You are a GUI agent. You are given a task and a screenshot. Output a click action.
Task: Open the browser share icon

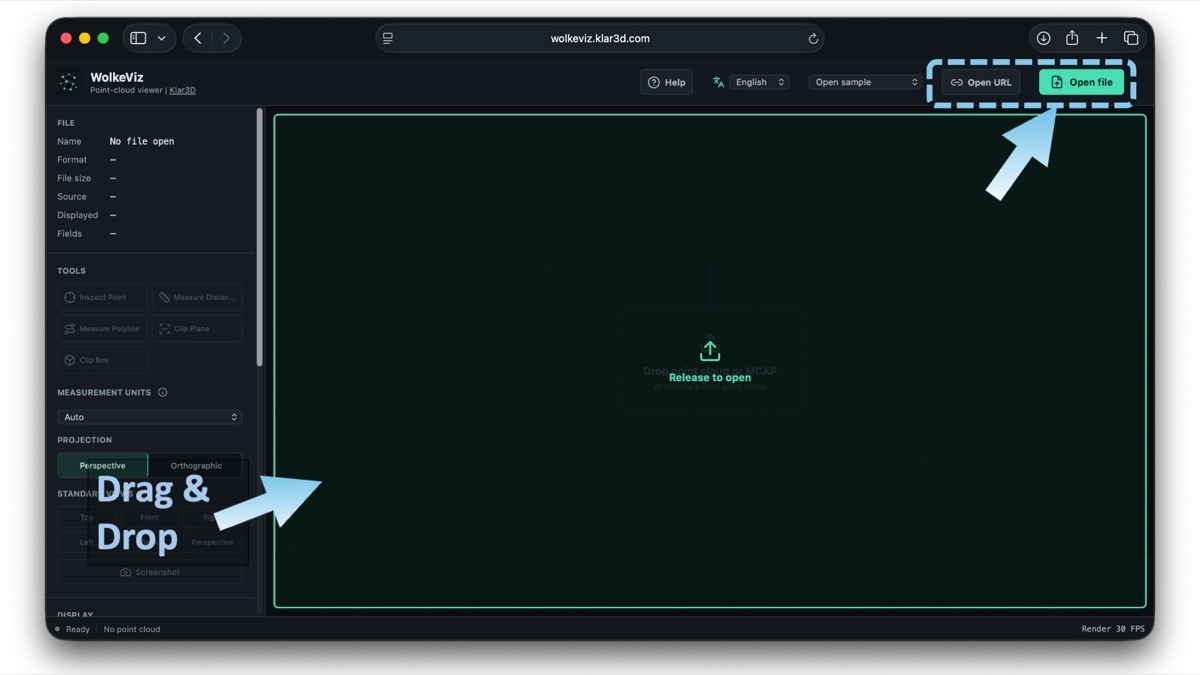click(x=1072, y=38)
